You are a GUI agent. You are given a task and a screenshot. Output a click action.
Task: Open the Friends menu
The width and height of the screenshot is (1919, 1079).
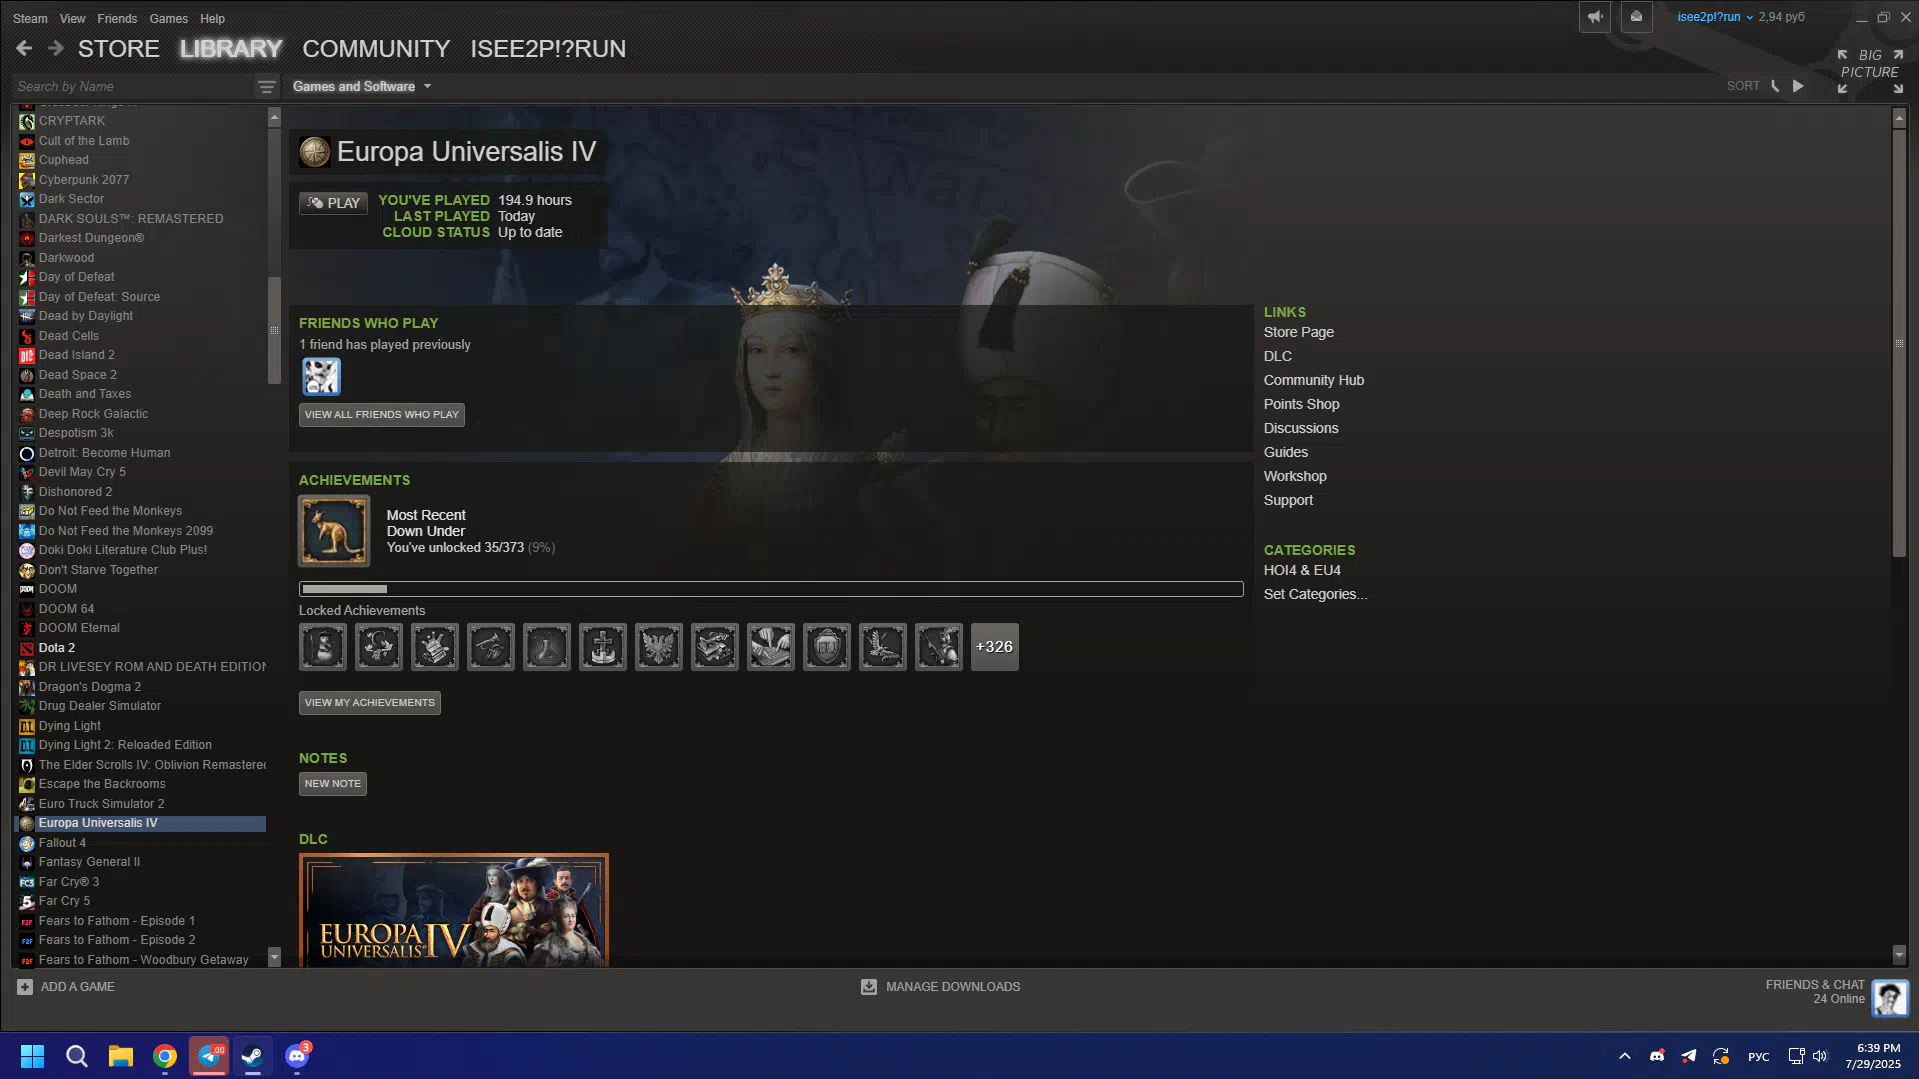(117, 18)
